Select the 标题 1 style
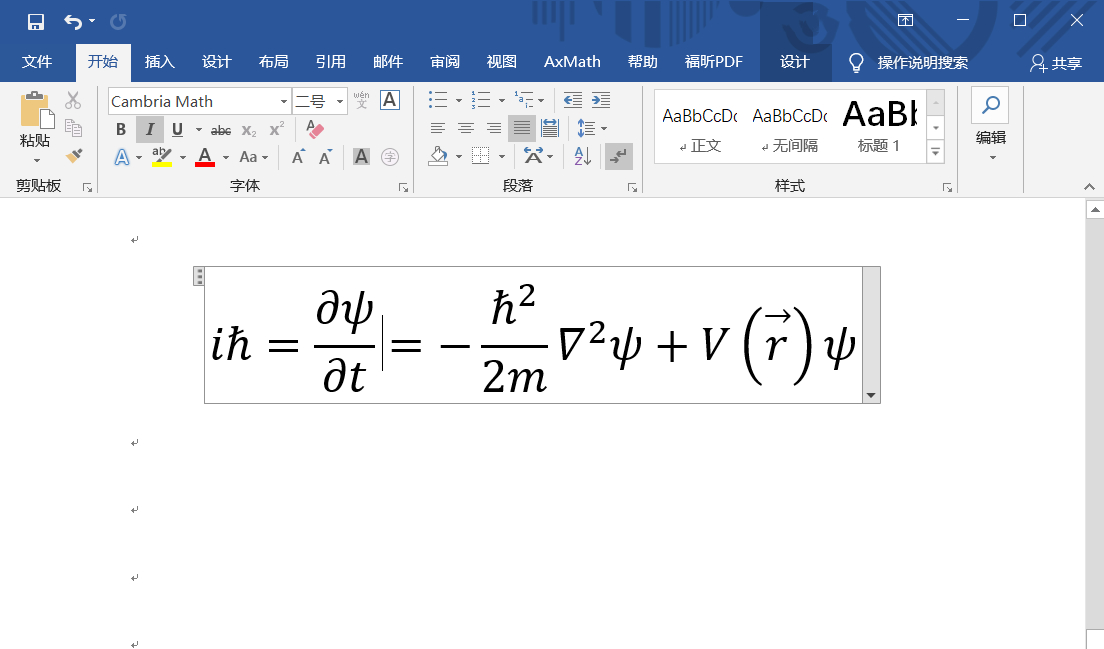The height and width of the screenshot is (649, 1104). click(879, 127)
